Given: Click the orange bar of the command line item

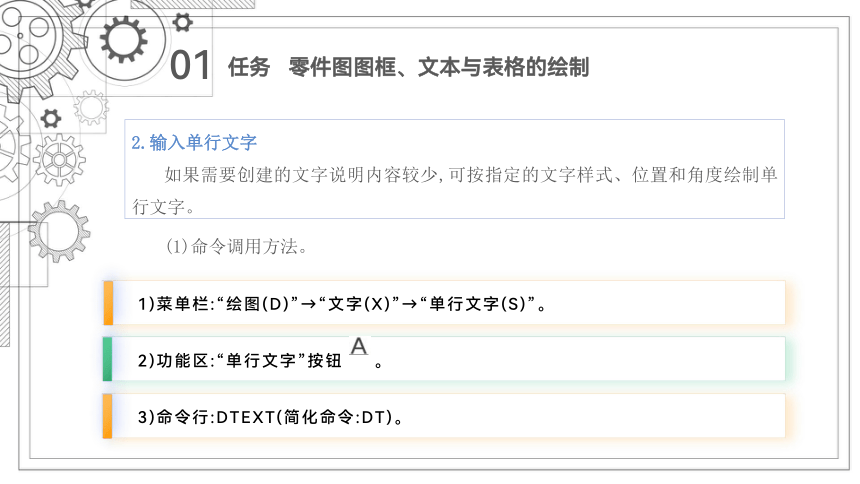Looking at the screenshot, I should [108, 416].
